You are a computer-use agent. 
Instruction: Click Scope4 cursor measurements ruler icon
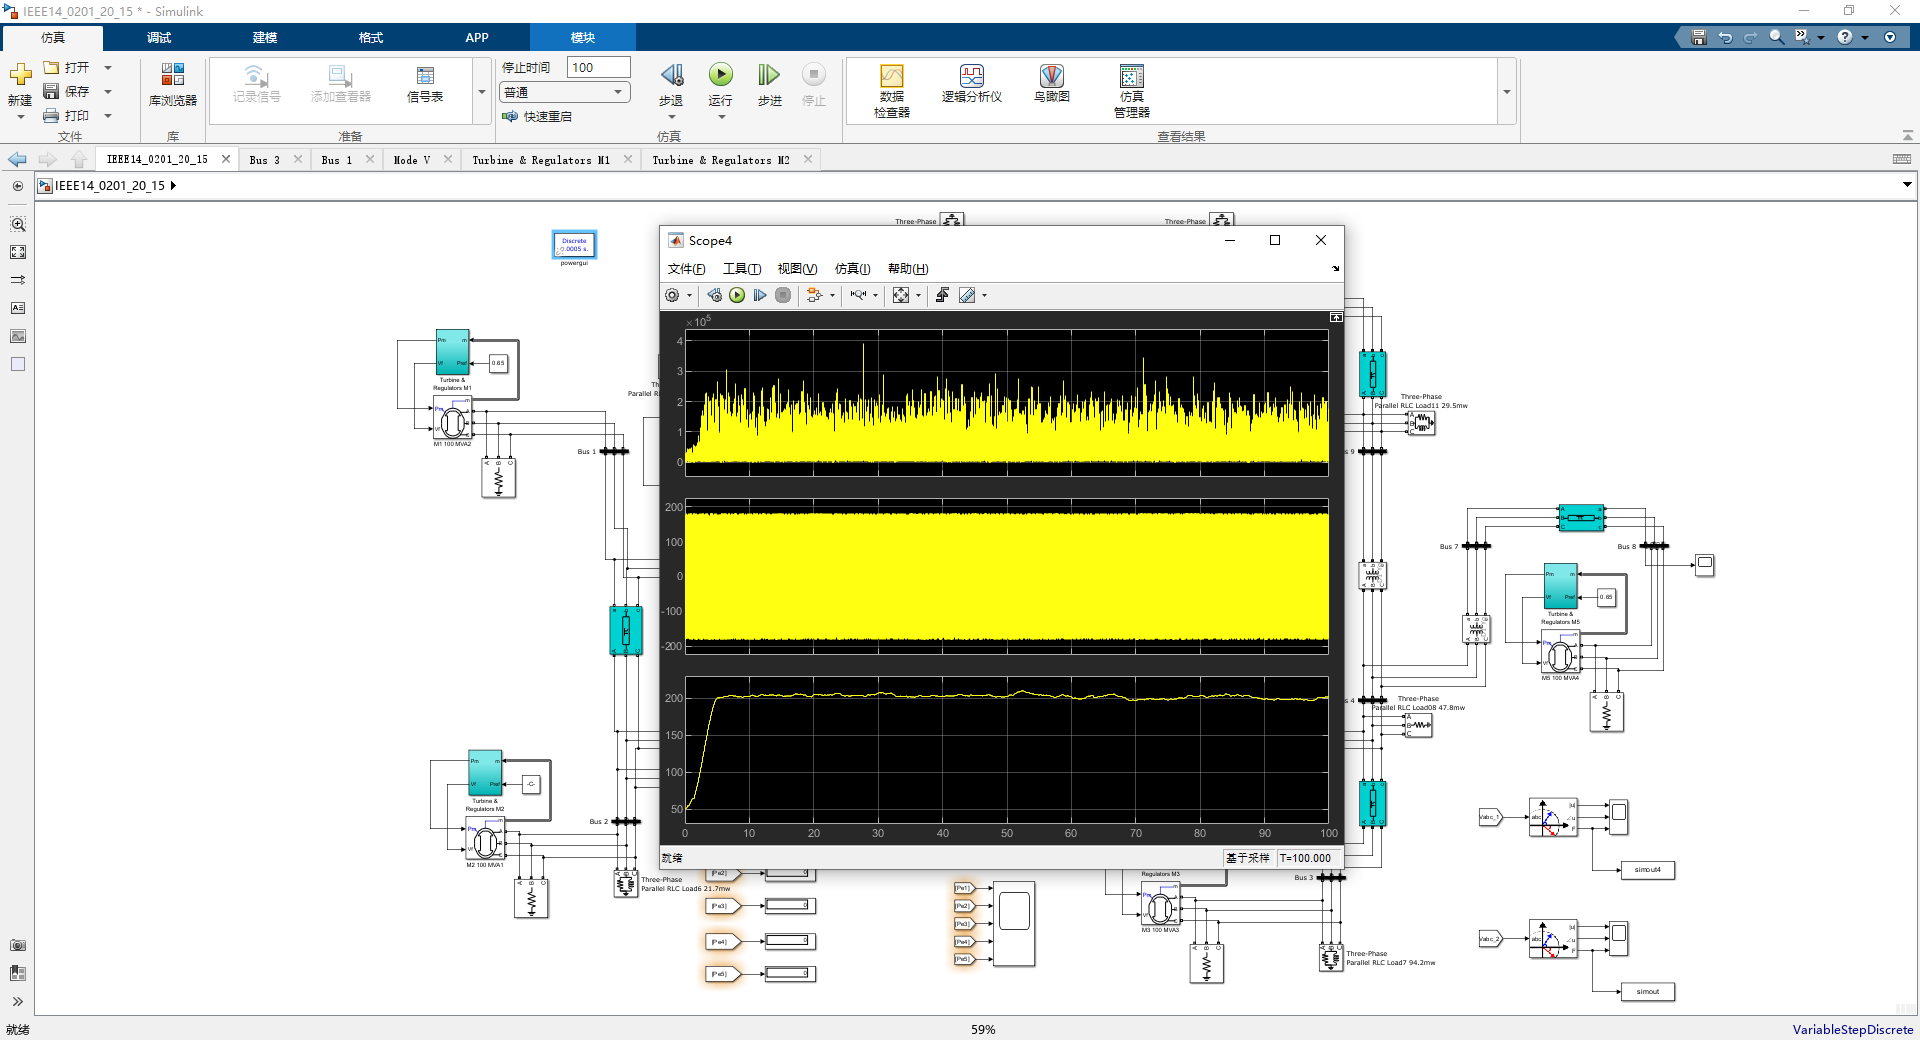tap(967, 295)
